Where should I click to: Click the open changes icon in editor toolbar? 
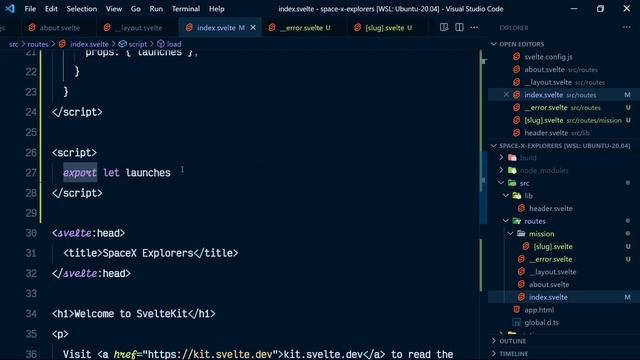click(x=444, y=27)
